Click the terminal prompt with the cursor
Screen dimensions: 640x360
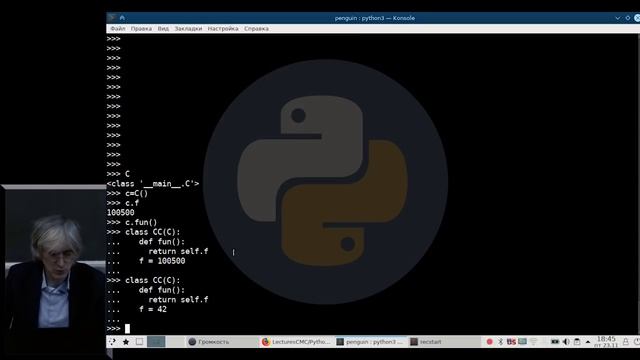pyautogui.click(x=118, y=329)
